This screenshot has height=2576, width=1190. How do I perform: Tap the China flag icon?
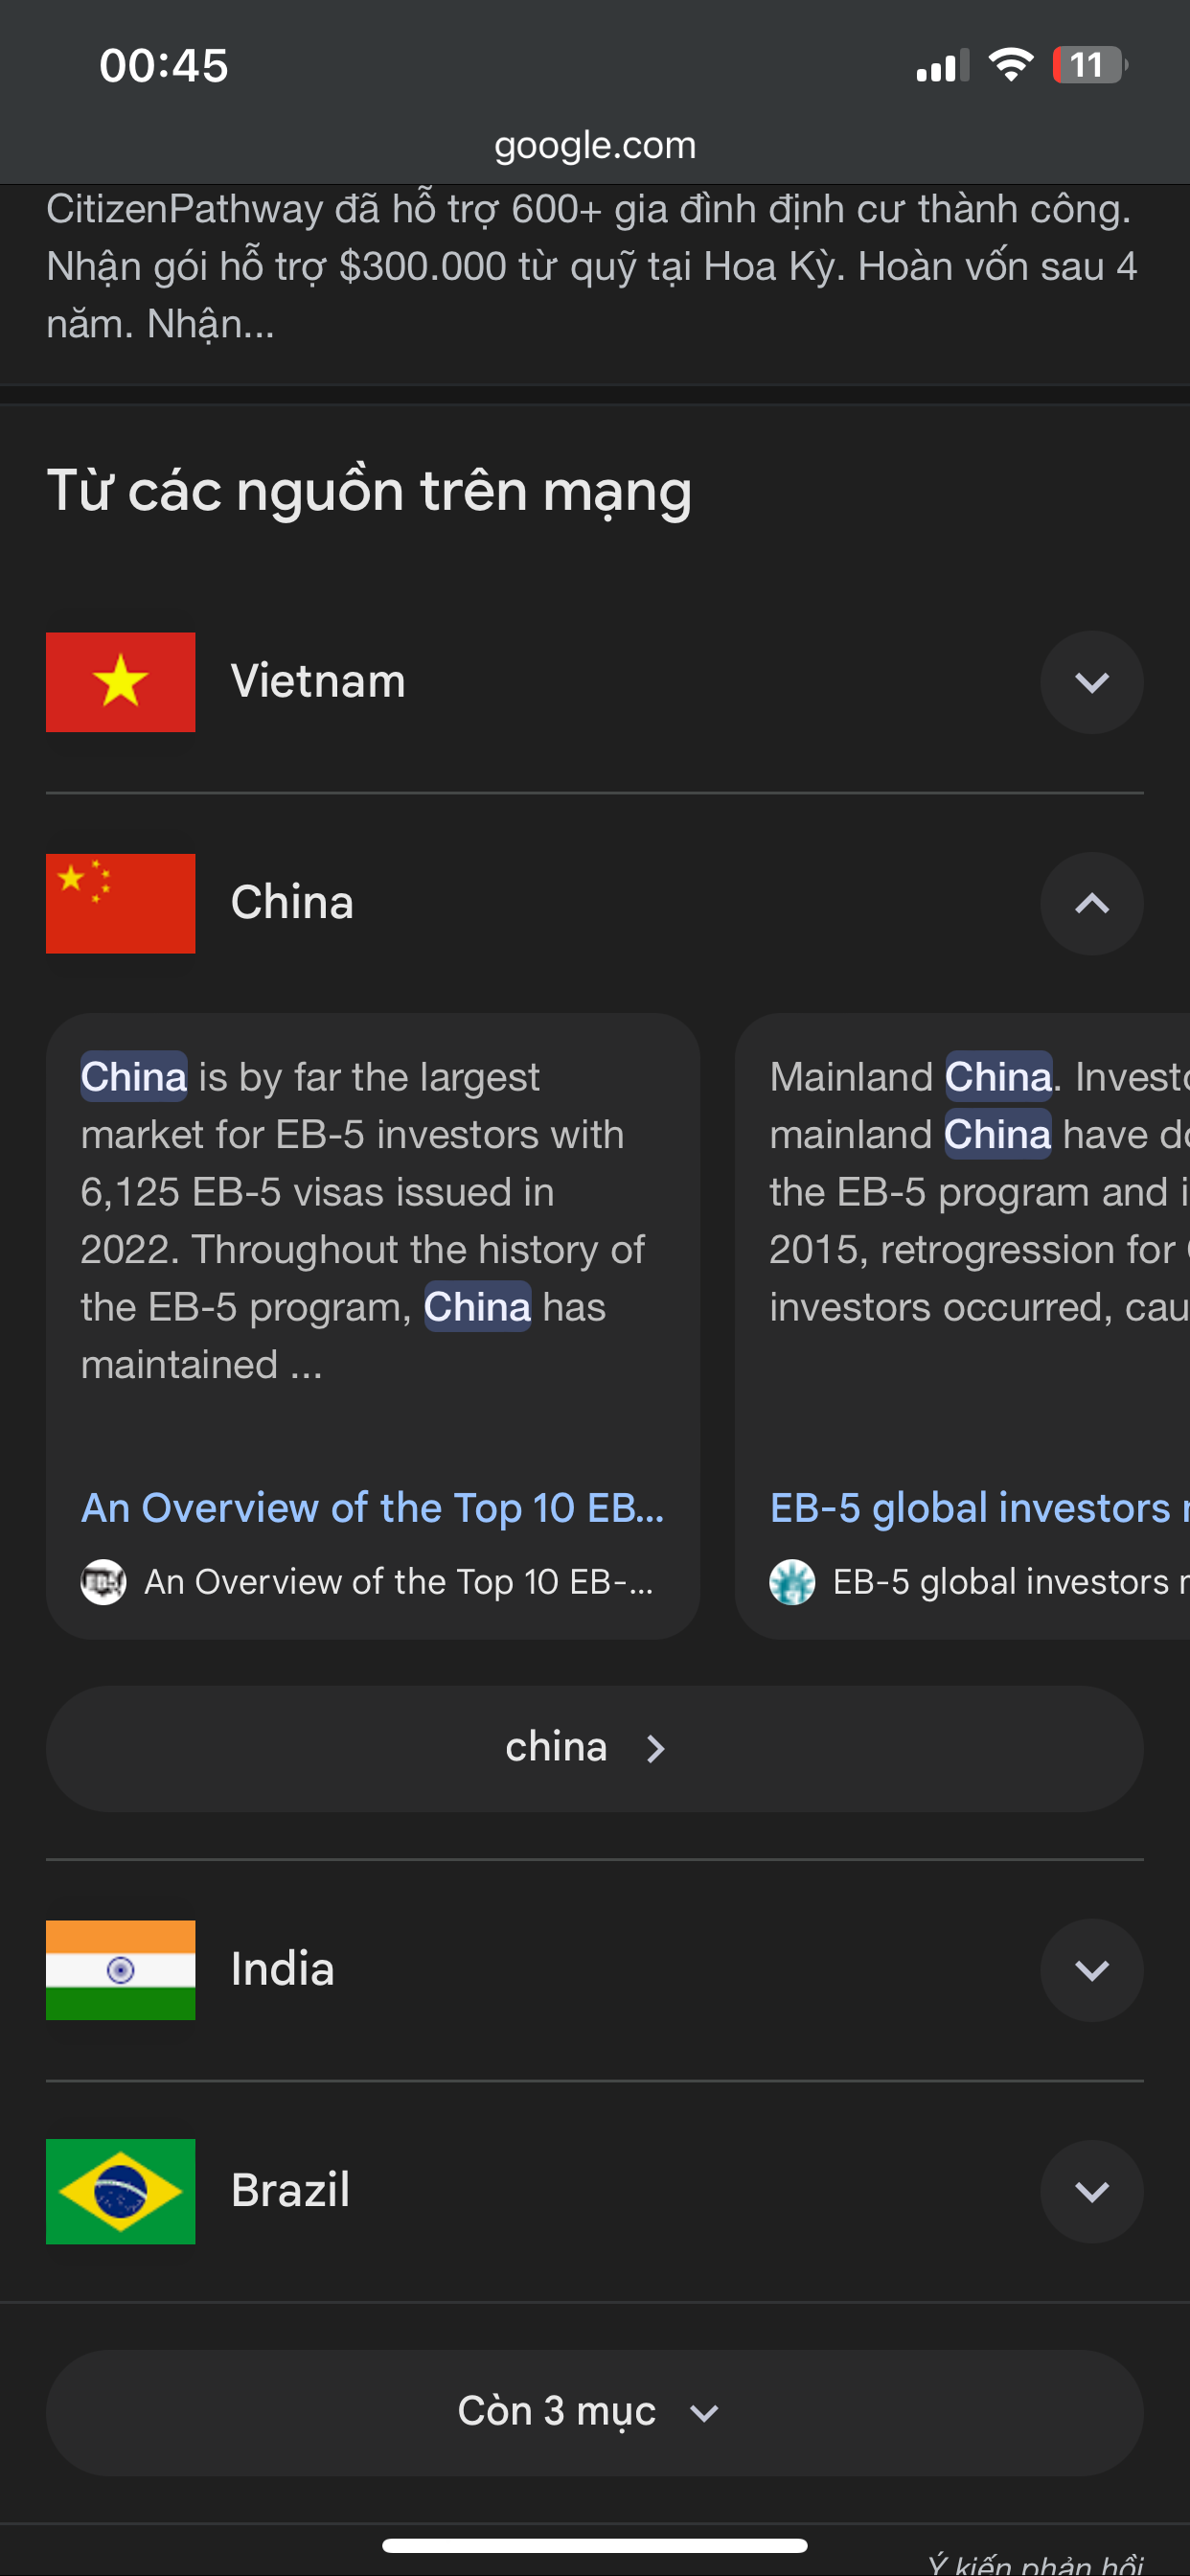(x=120, y=903)
